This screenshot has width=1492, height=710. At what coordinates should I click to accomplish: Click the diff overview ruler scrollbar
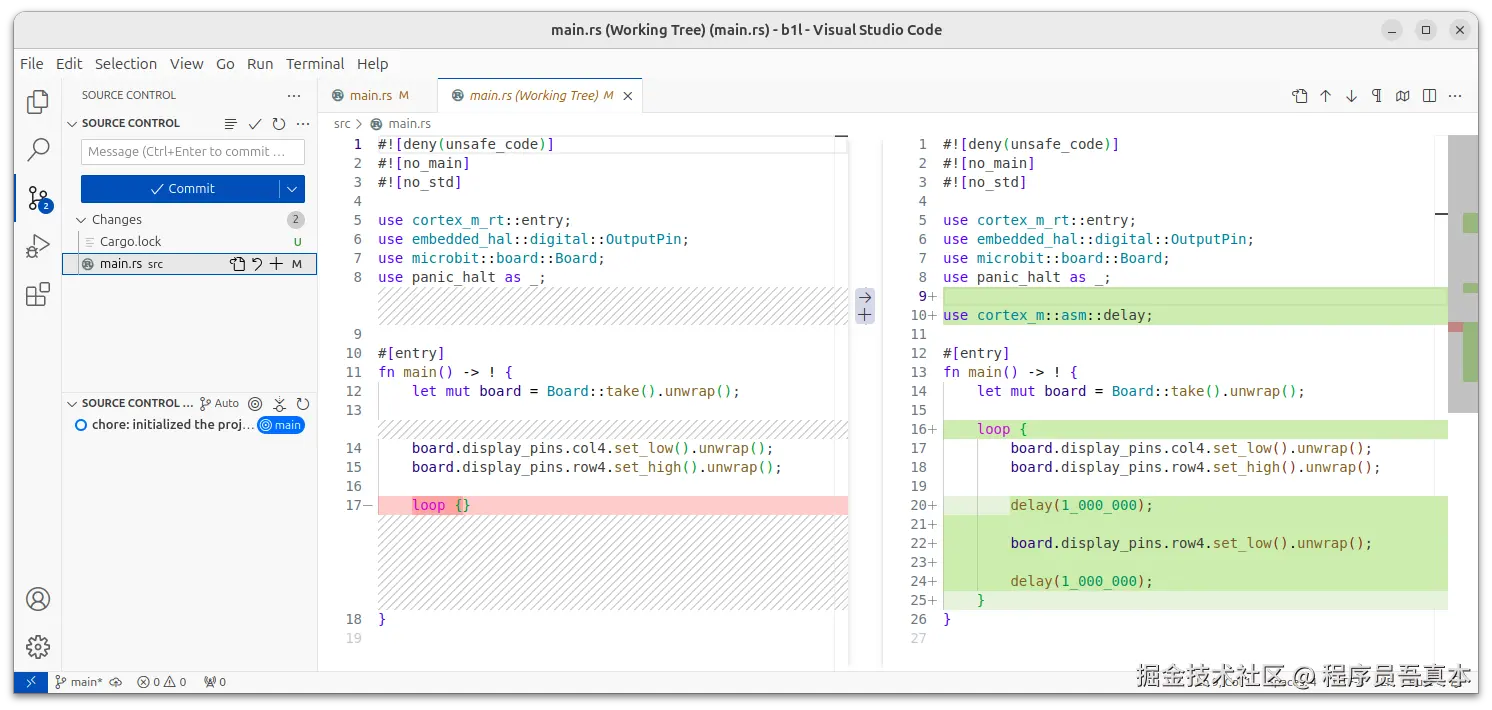[1463, 275]
